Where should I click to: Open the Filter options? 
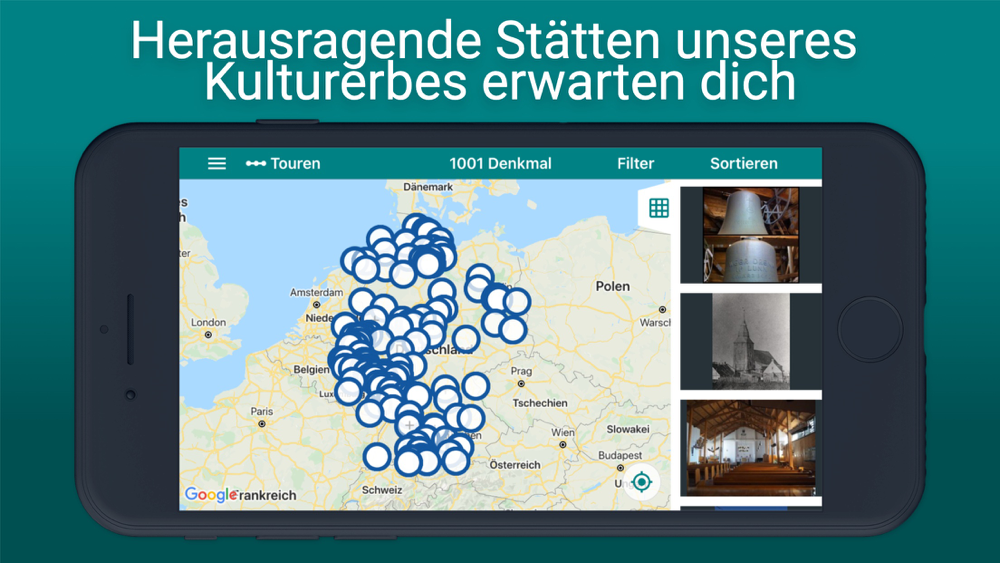tap(635, 163)
